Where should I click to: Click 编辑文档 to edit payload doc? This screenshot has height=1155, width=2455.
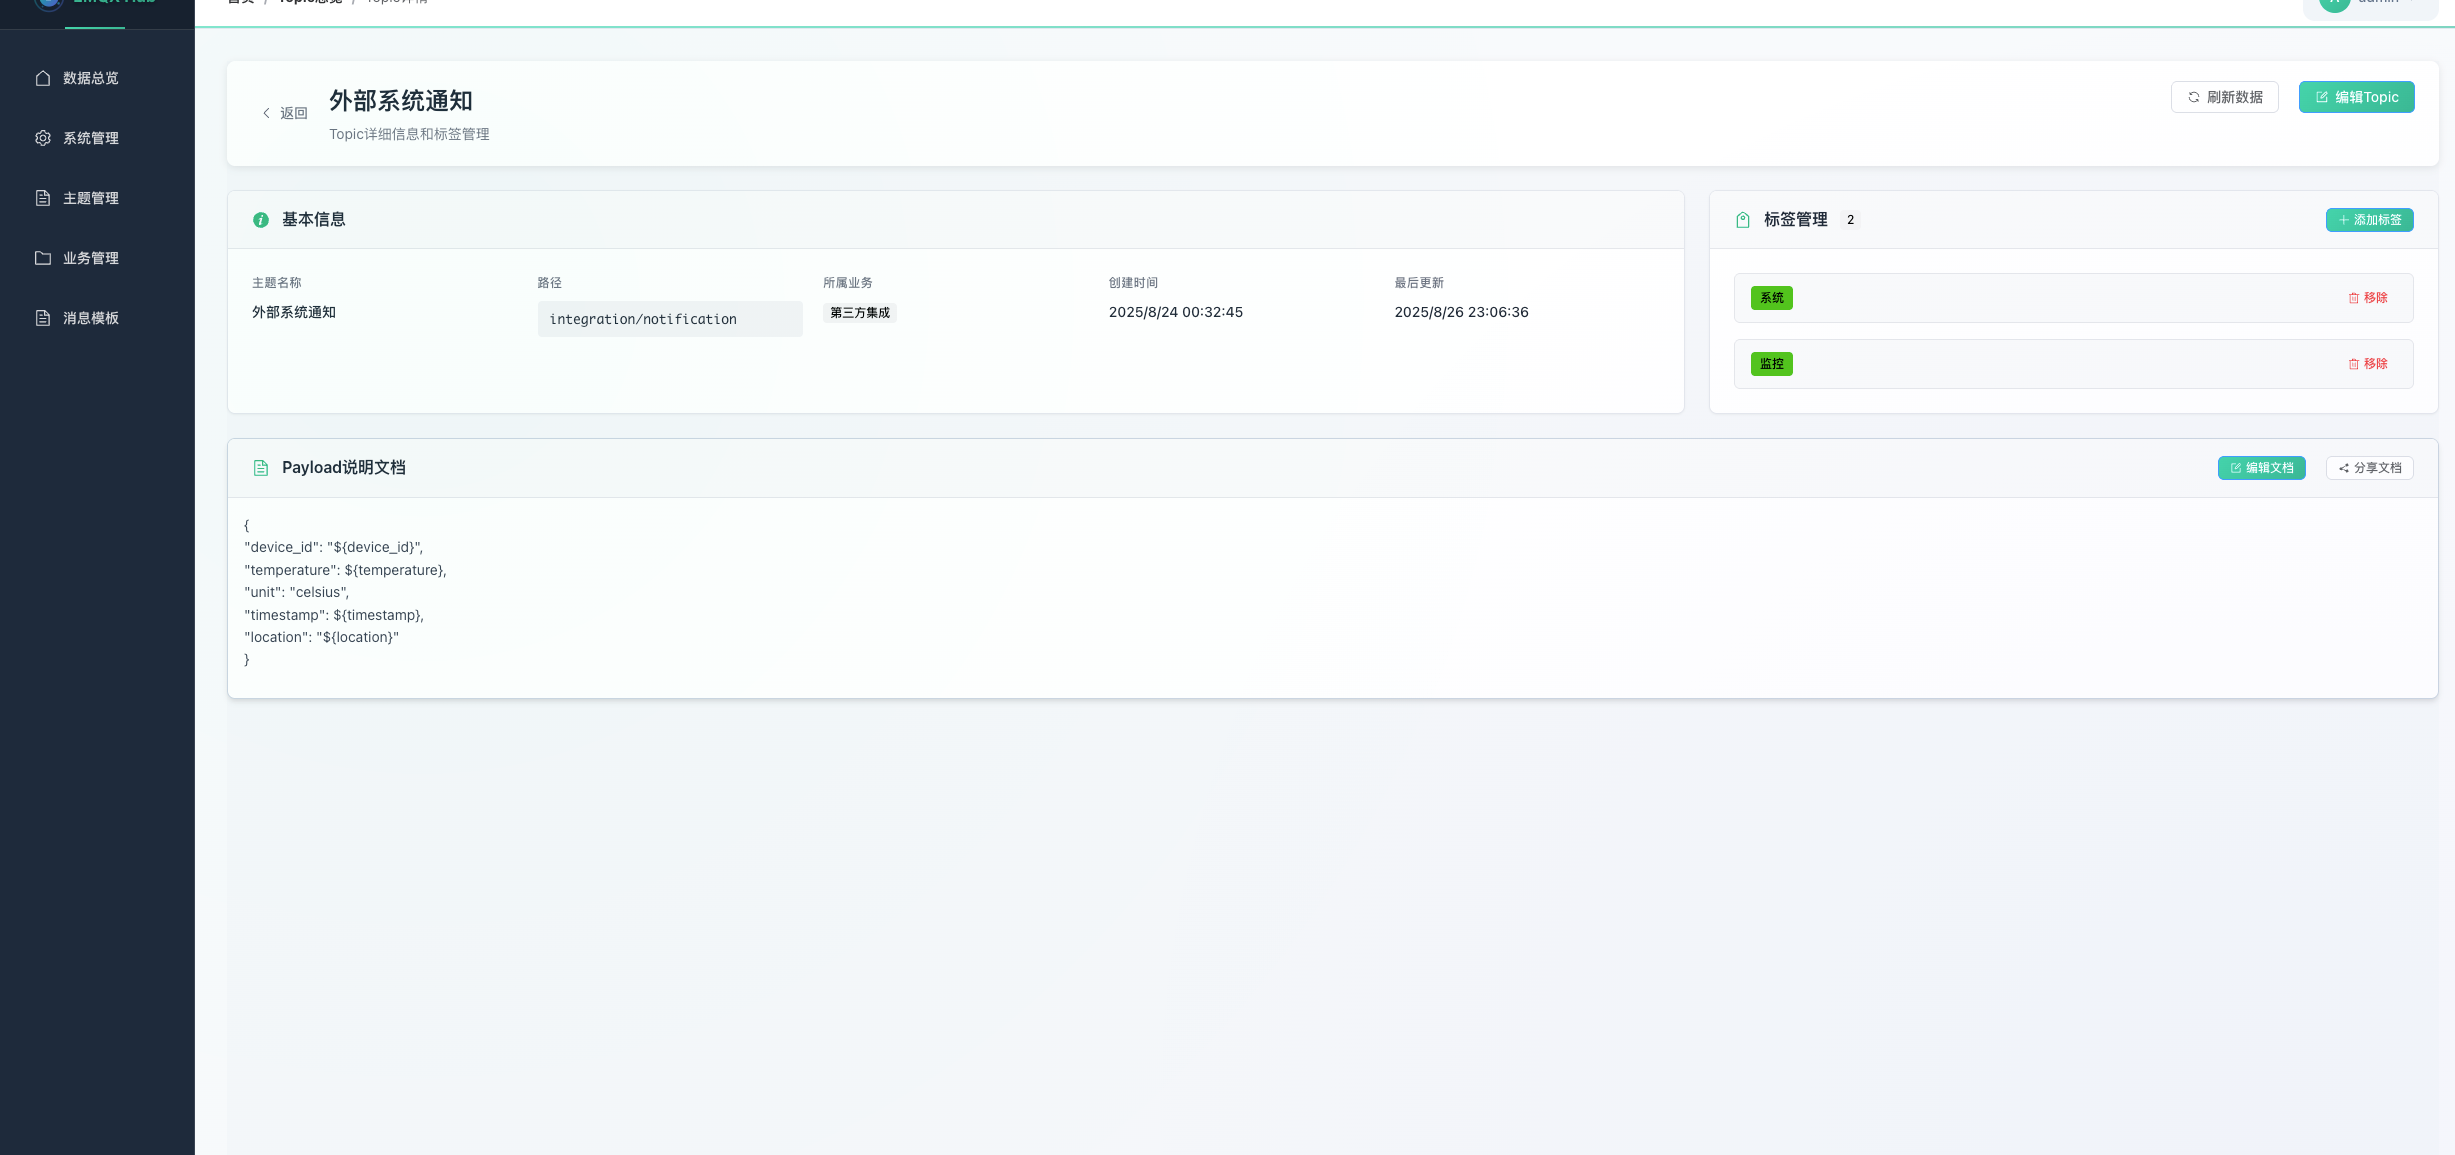pos(2261,468)
